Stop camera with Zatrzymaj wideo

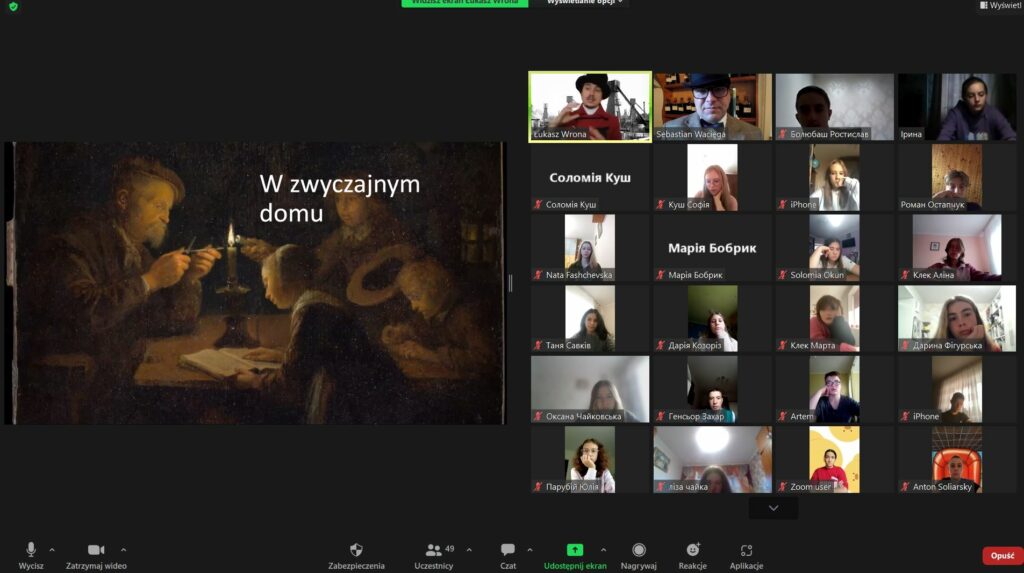point(96,550)
